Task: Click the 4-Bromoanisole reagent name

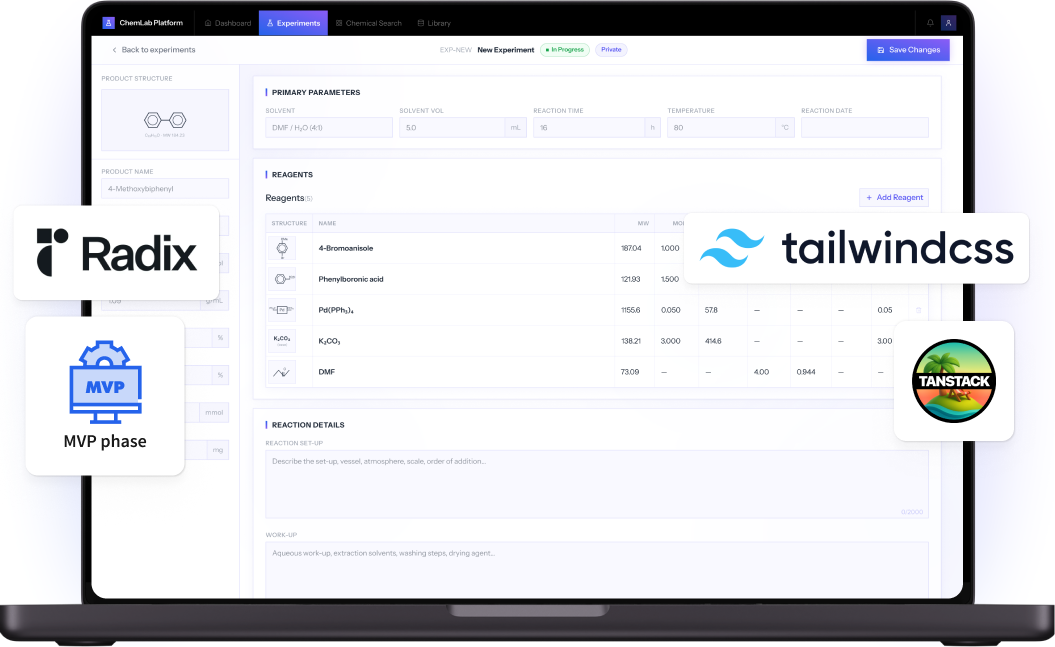Action: (346, 248)
